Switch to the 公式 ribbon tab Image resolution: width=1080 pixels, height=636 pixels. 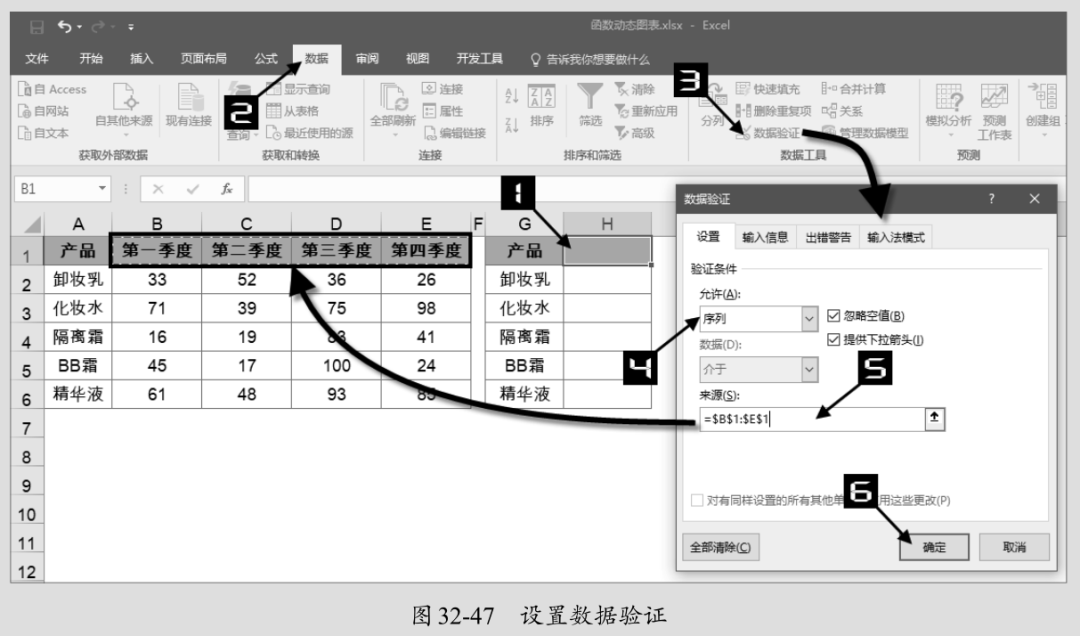266,59
